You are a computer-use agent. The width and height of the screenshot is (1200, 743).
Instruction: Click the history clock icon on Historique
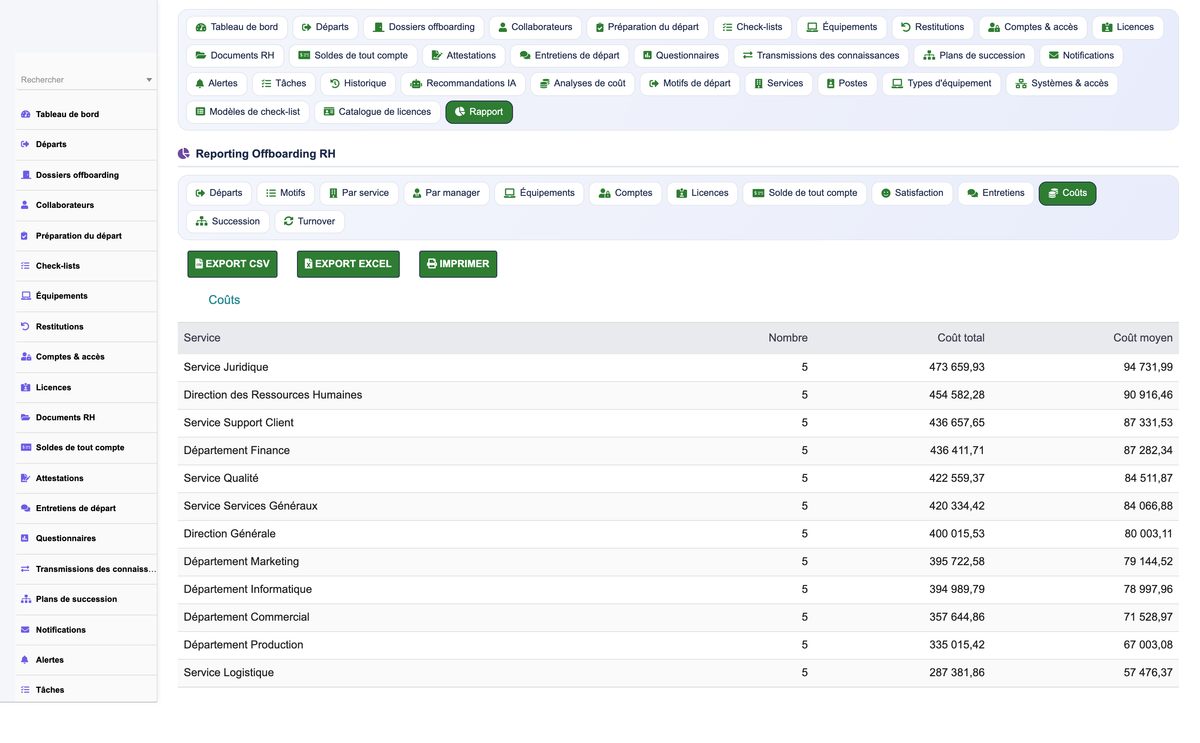335,84
